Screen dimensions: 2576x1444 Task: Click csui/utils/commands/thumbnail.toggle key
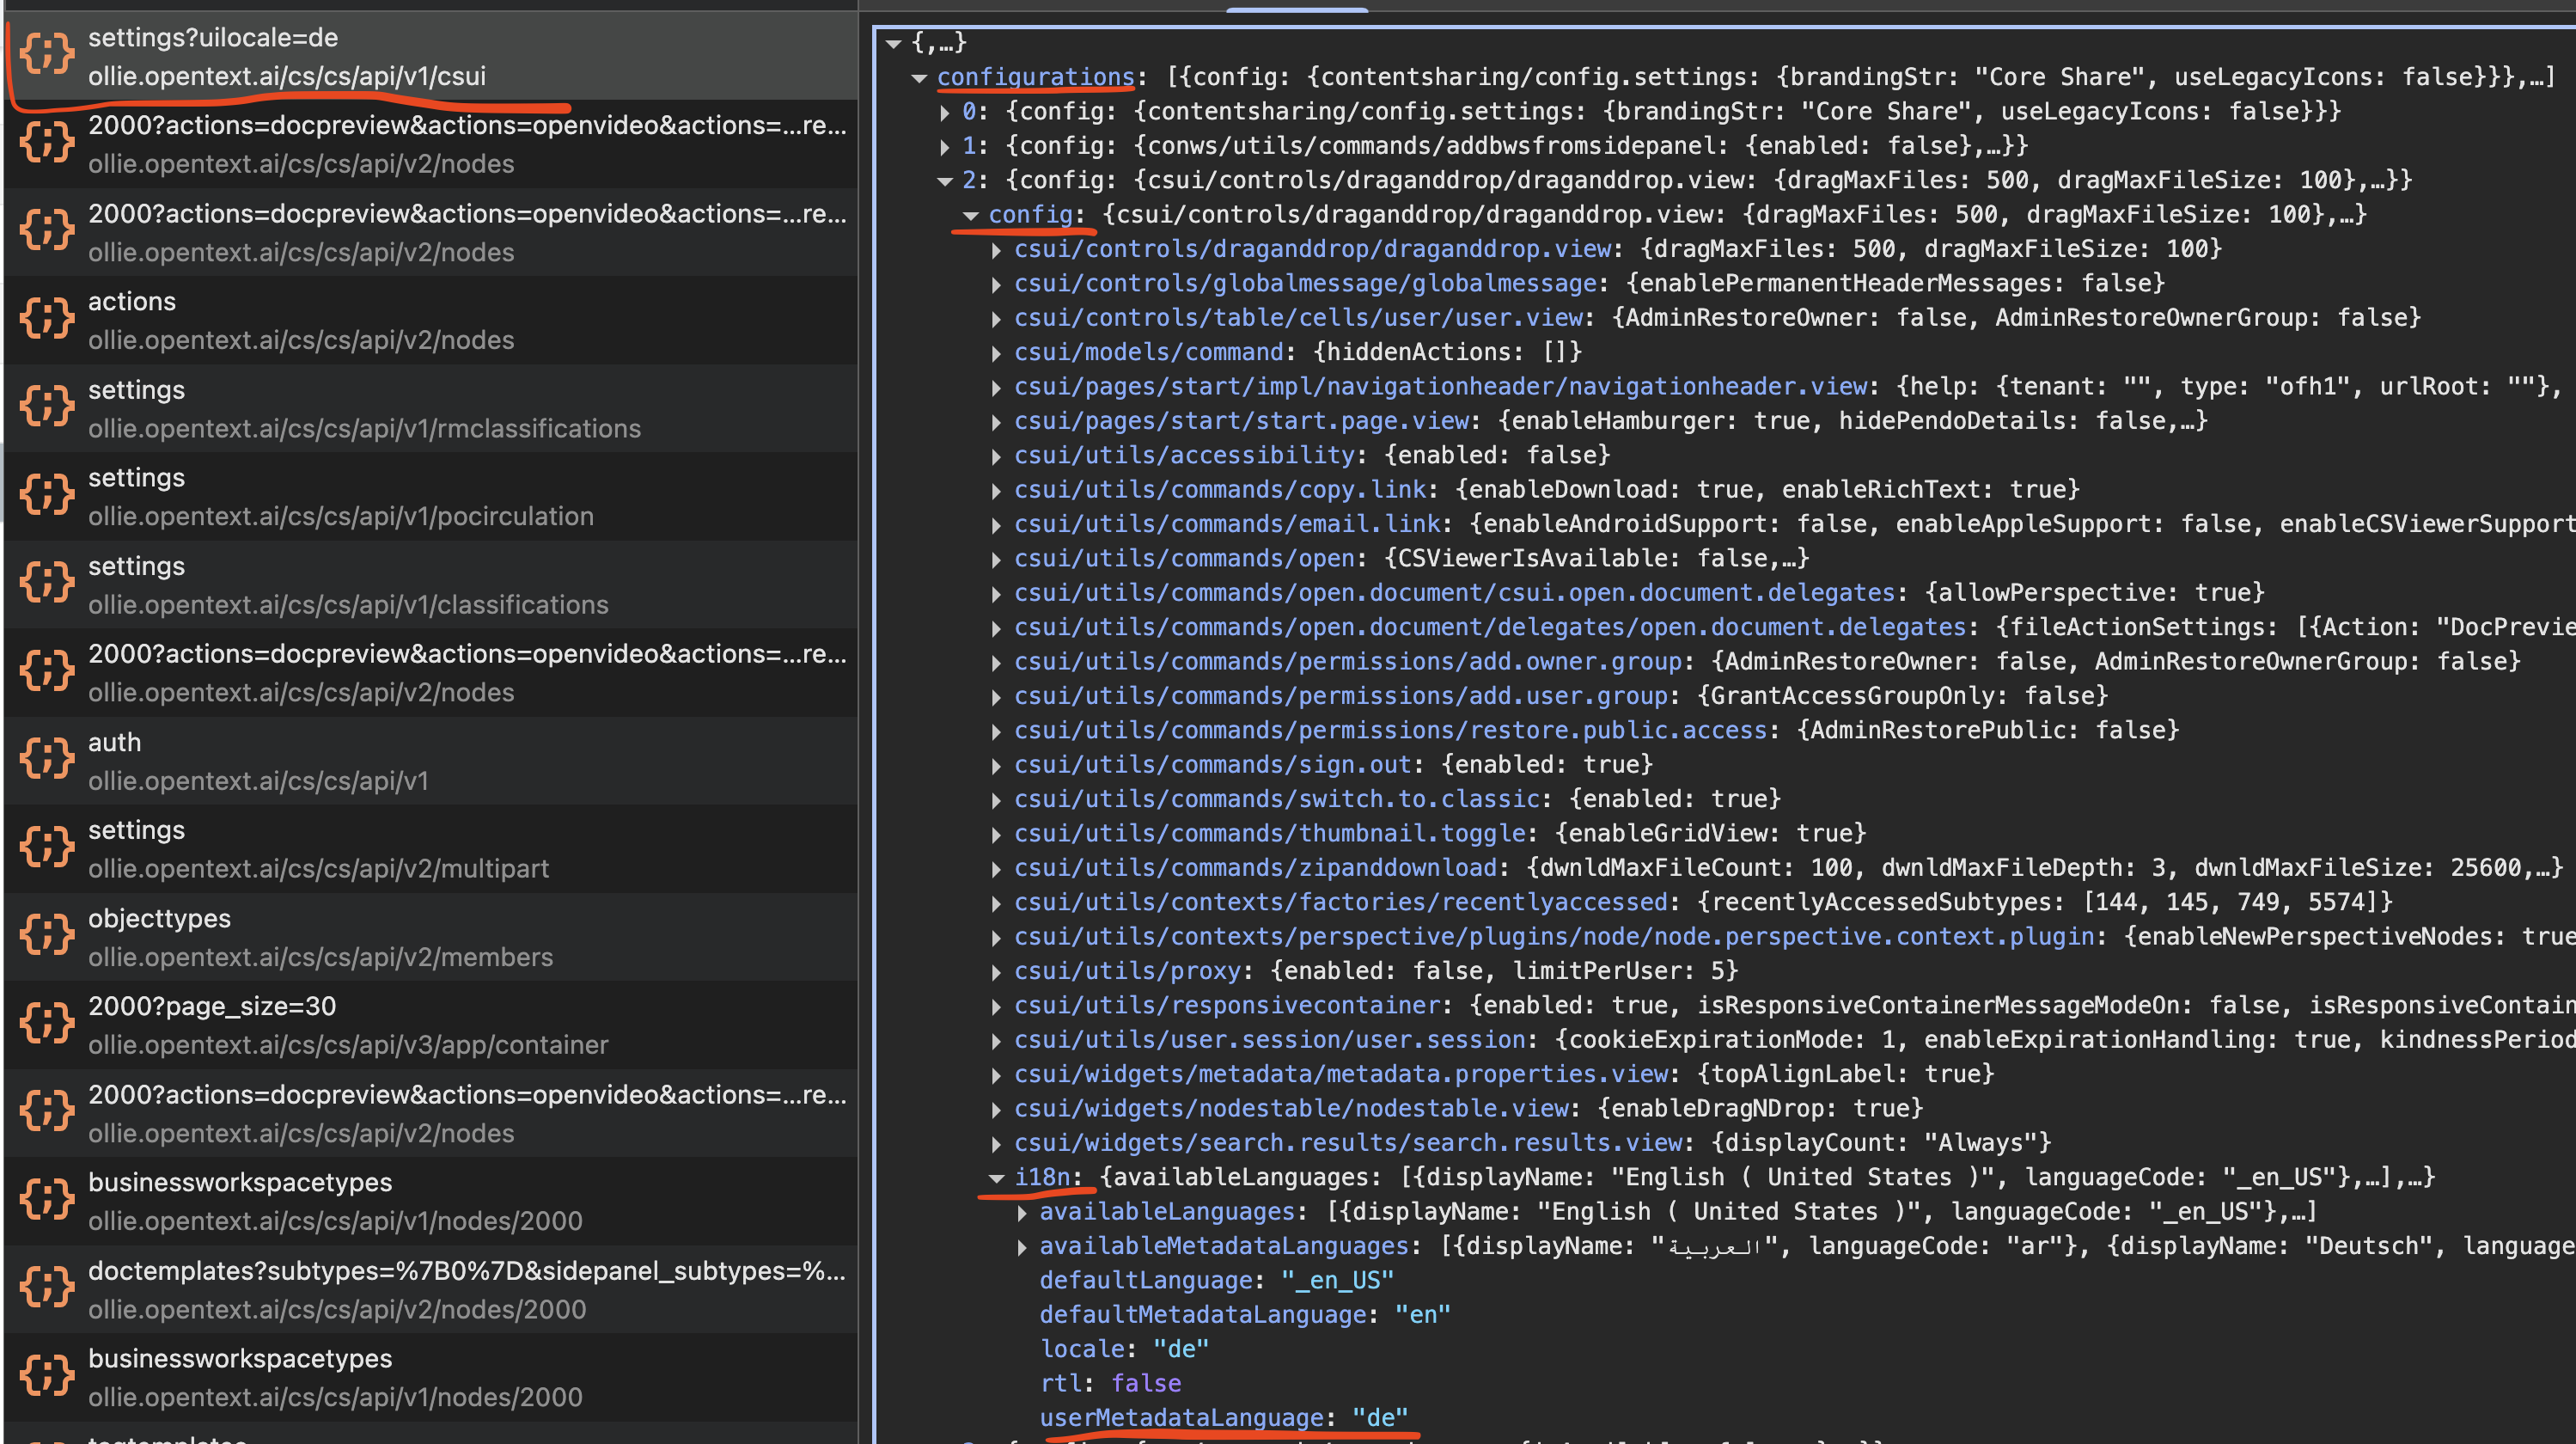coord(1270,833)
